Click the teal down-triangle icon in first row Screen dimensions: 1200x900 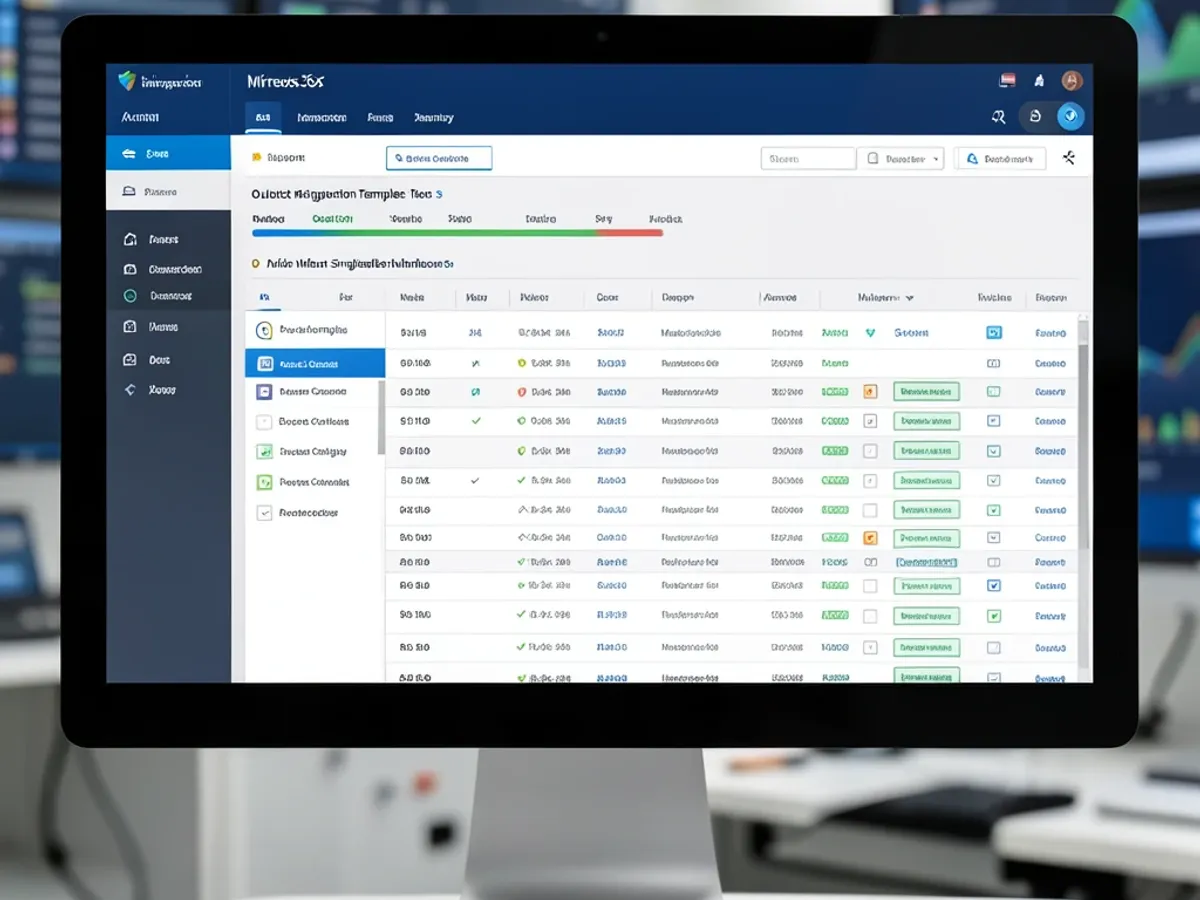pos(870,333)
